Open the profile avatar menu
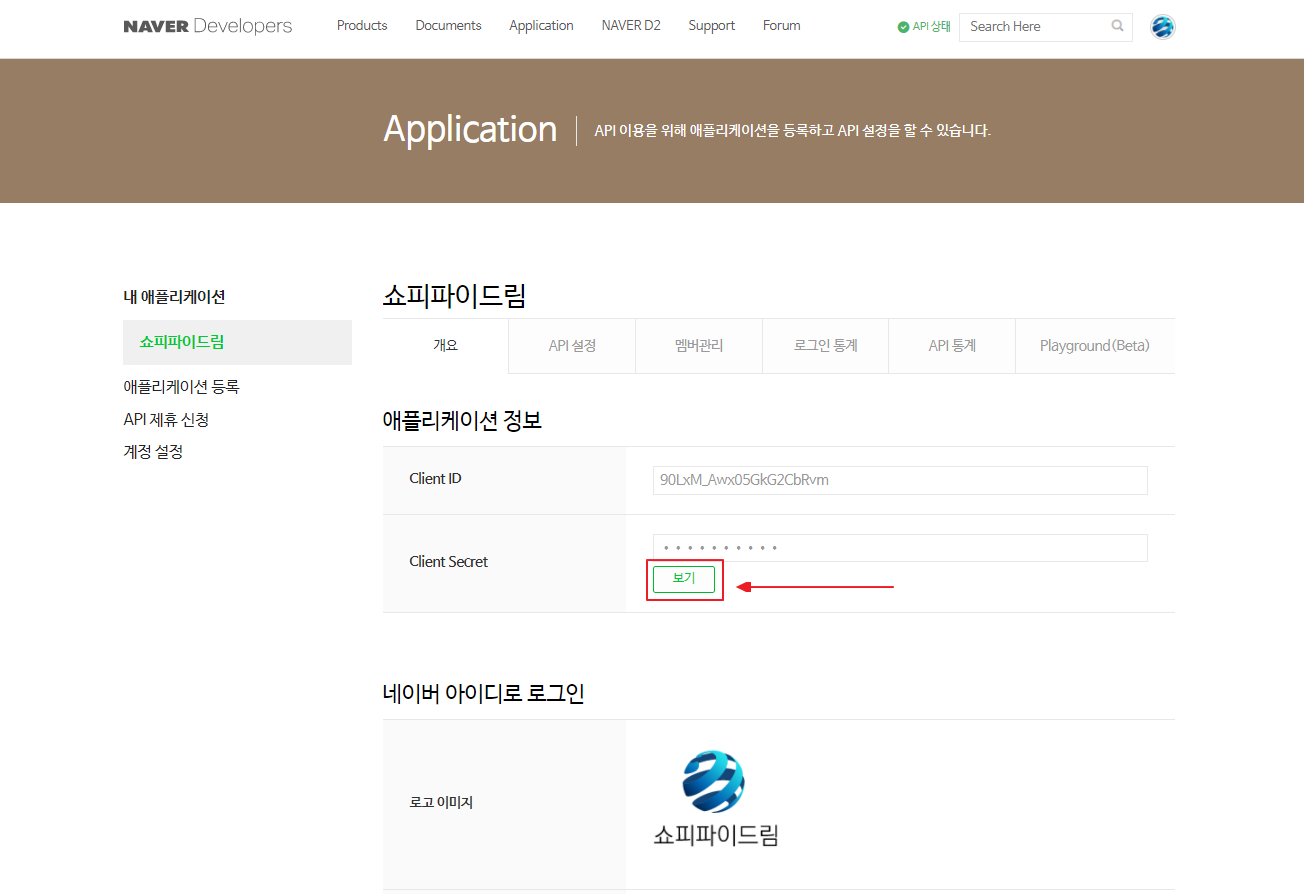This screenshot has width=1304, height=894. (x=1162, y=27)
